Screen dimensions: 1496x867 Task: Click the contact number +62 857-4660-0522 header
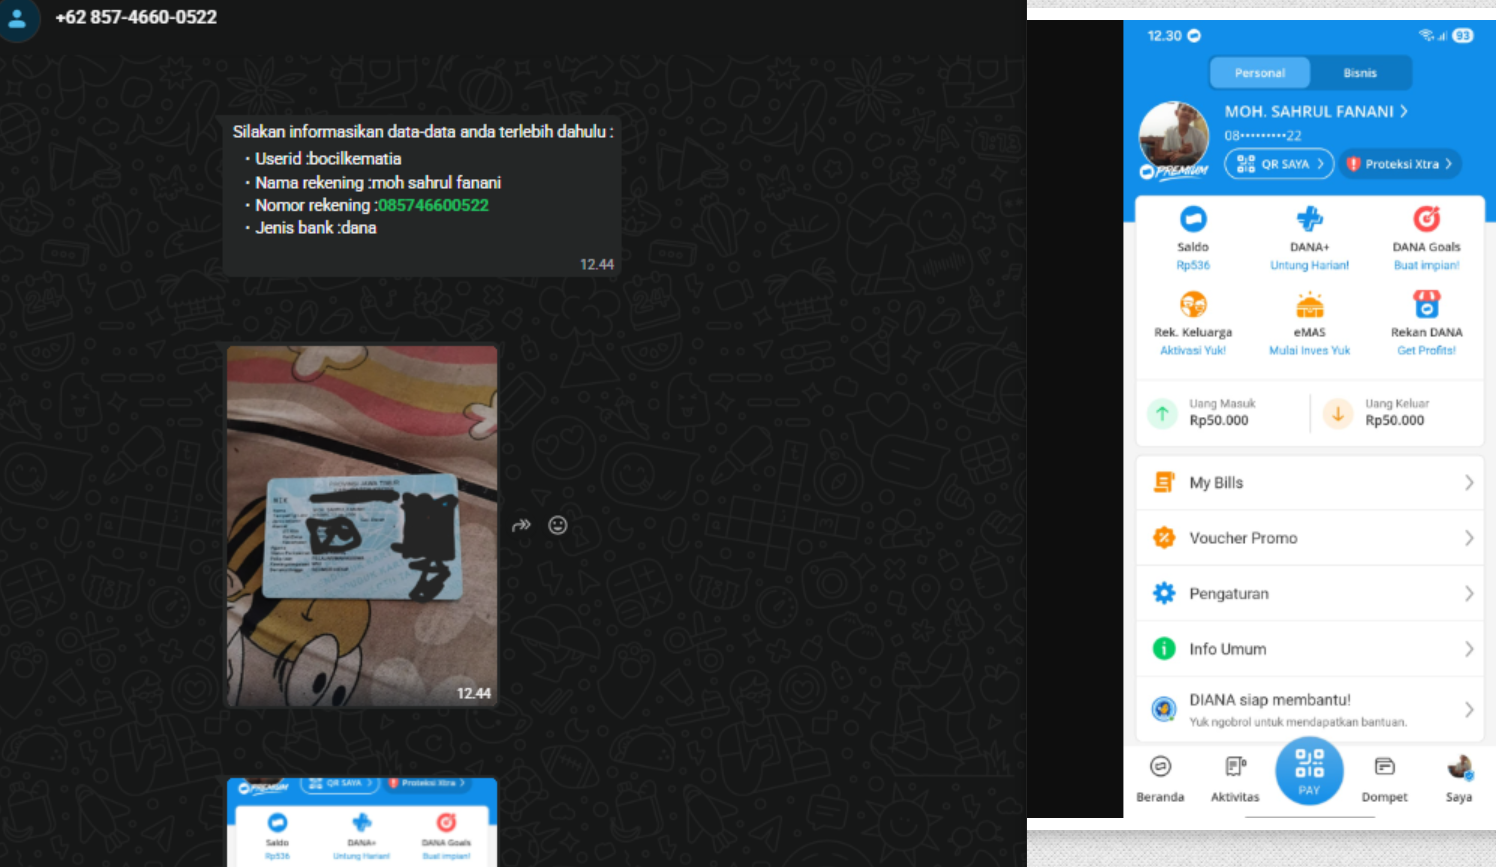pyautogui.click(x=136, y=17)
